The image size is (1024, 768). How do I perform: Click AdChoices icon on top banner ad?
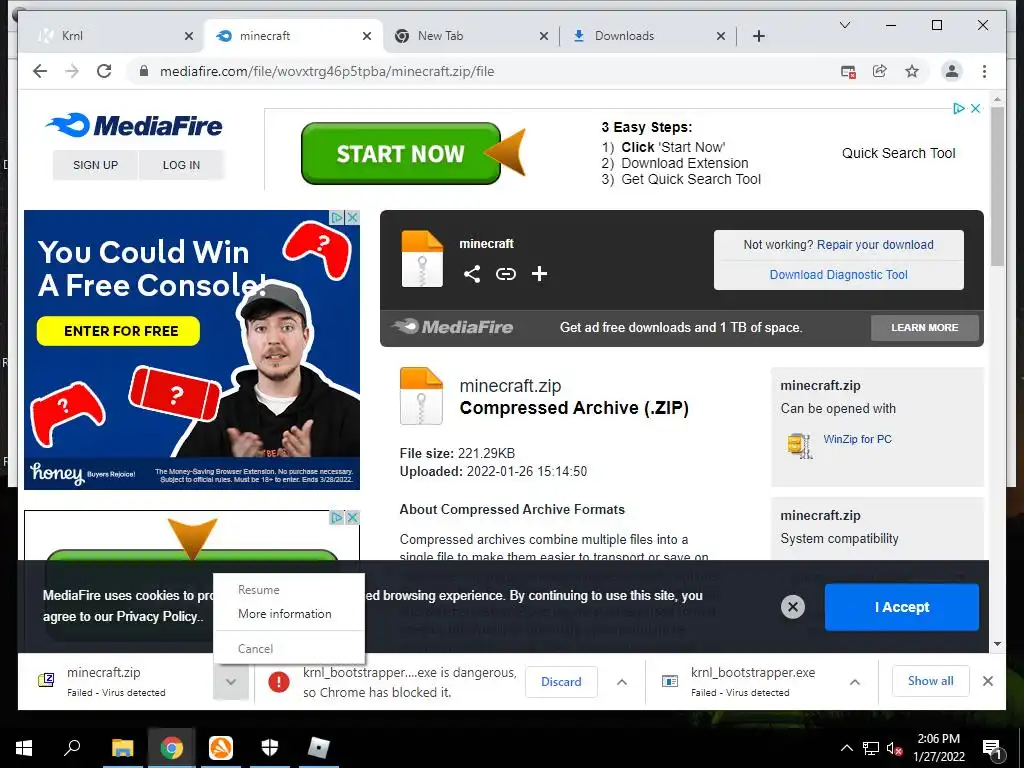click(x=959, y=108)
